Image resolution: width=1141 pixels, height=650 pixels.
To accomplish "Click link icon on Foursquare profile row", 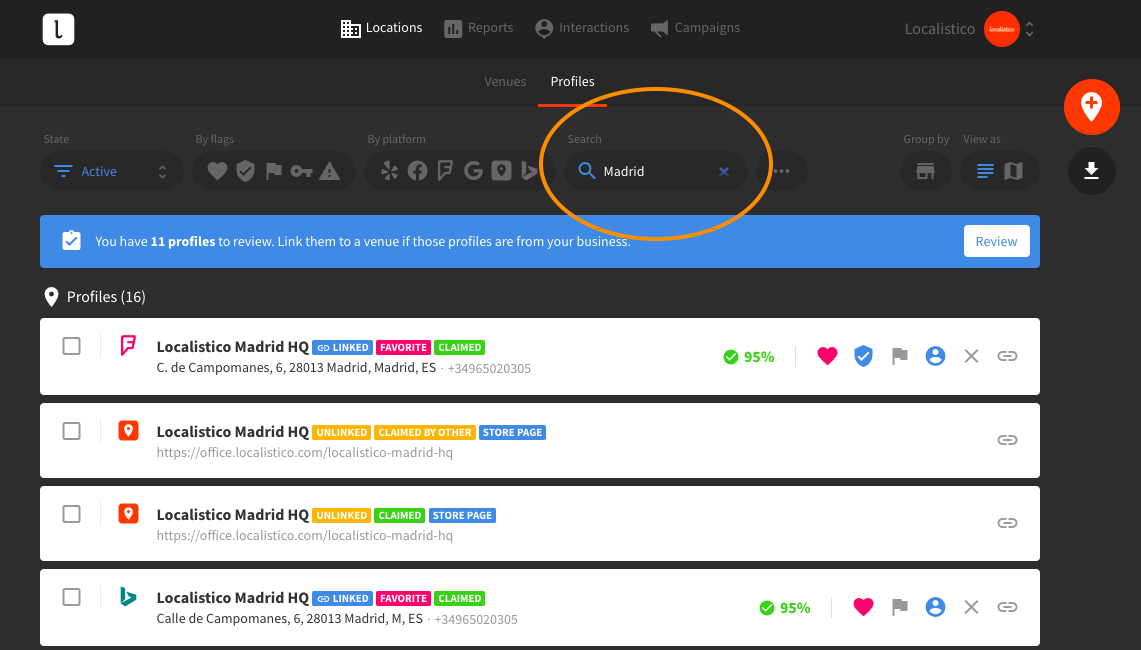I will click(x=1007, y=356).
